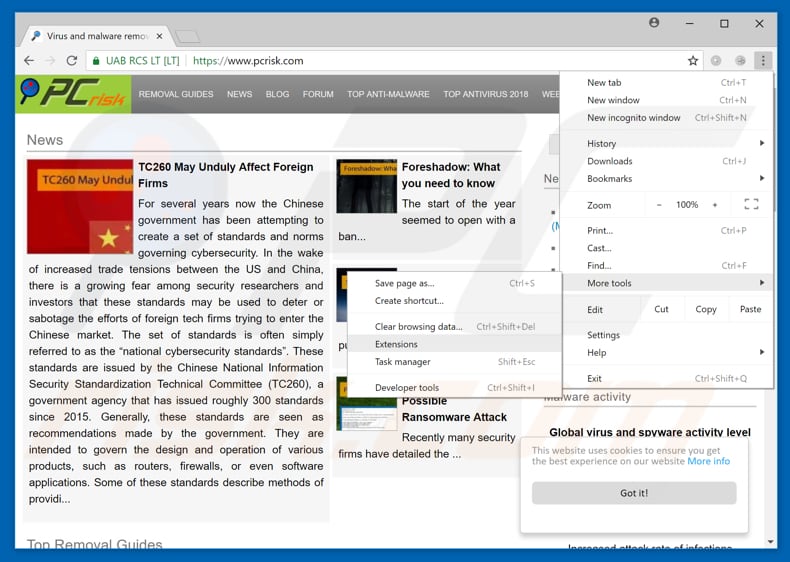Open Task manager from submenu
This screenshot has height=562, width=790.
454,362
